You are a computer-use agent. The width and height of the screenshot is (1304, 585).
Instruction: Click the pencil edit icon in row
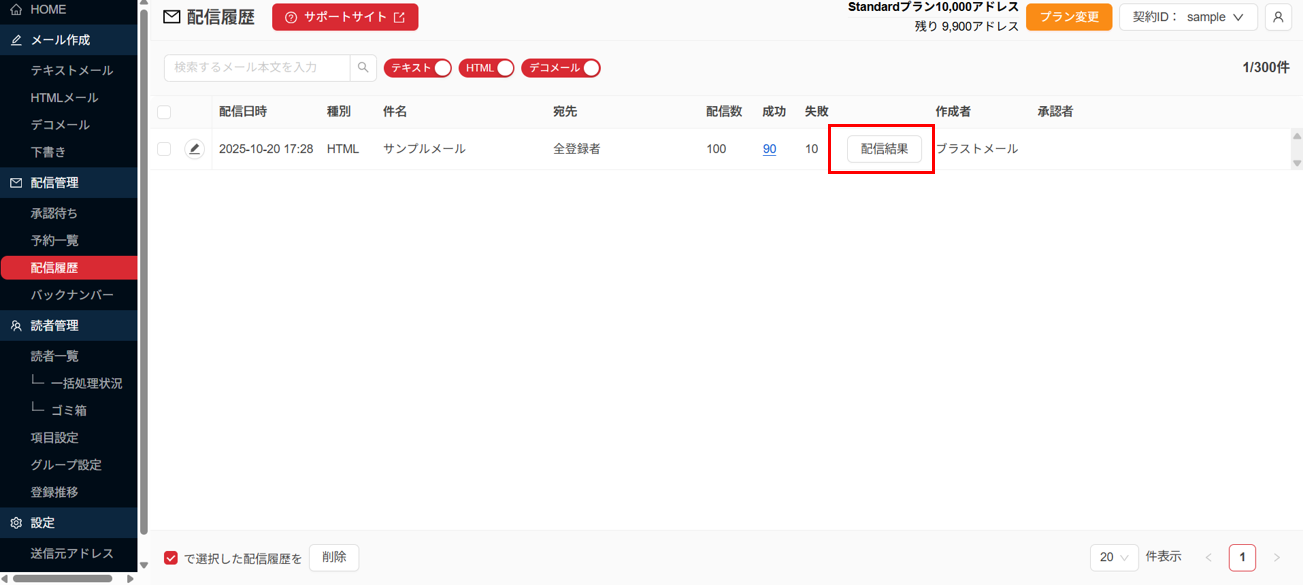point(195,149)
